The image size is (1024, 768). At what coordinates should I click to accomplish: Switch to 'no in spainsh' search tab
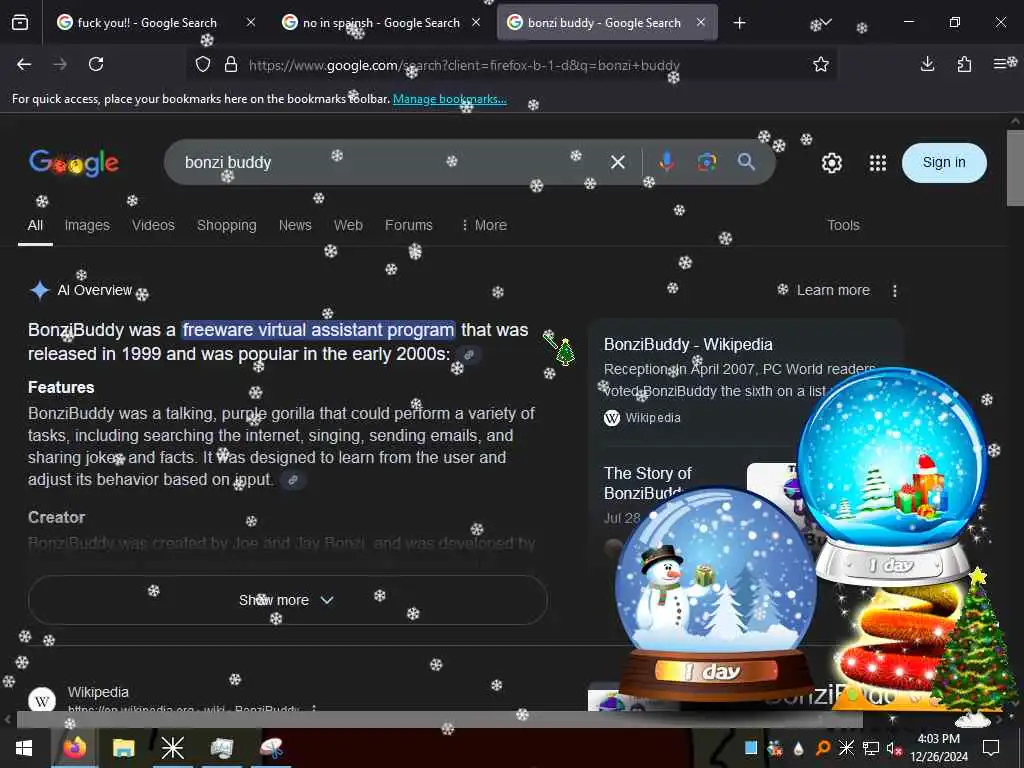[381, 23]
